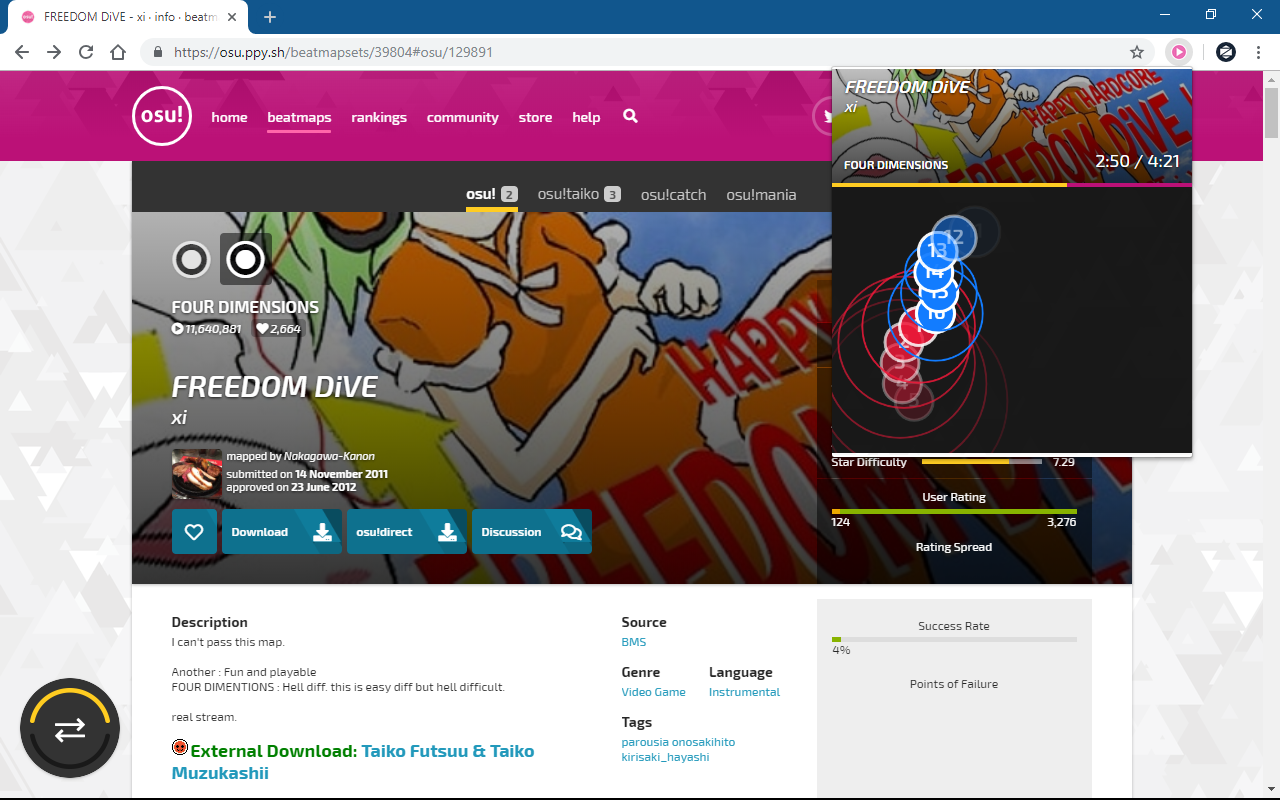Click the Star Difficulty bar
This screenshot has width=1280, height=800.
[982, 462]
